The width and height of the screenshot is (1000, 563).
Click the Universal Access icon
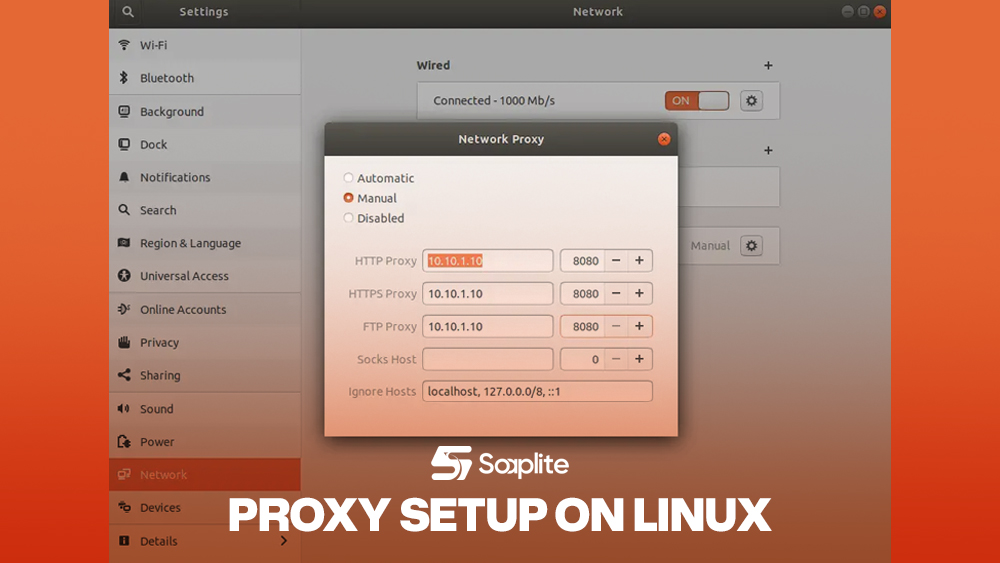click(124, 275)
